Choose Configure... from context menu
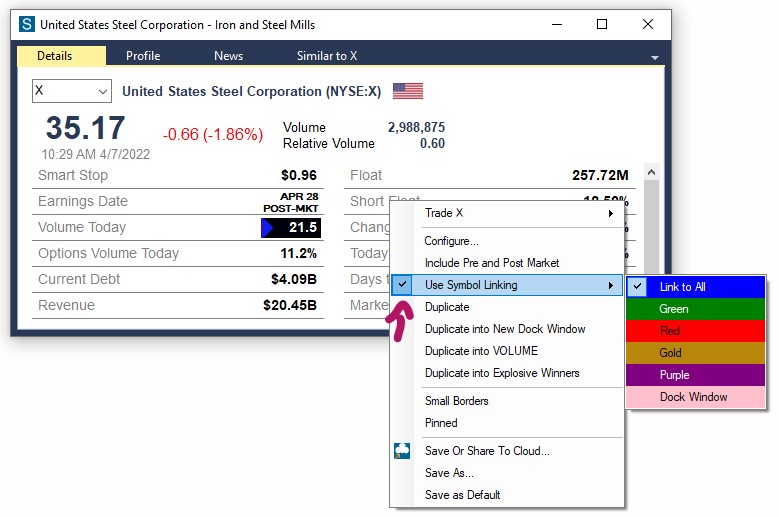 [451, 241]
